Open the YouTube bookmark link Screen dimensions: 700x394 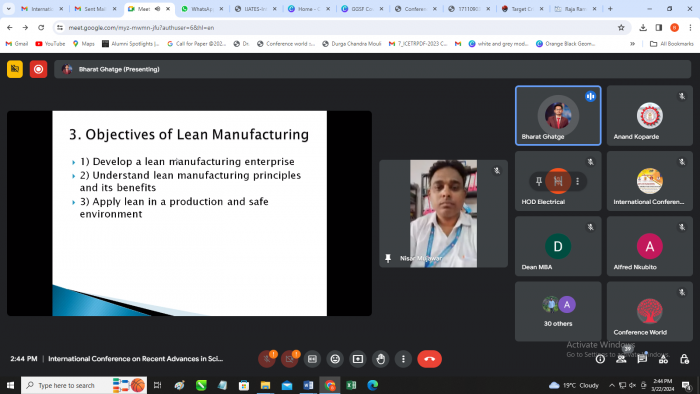[50, 44]
